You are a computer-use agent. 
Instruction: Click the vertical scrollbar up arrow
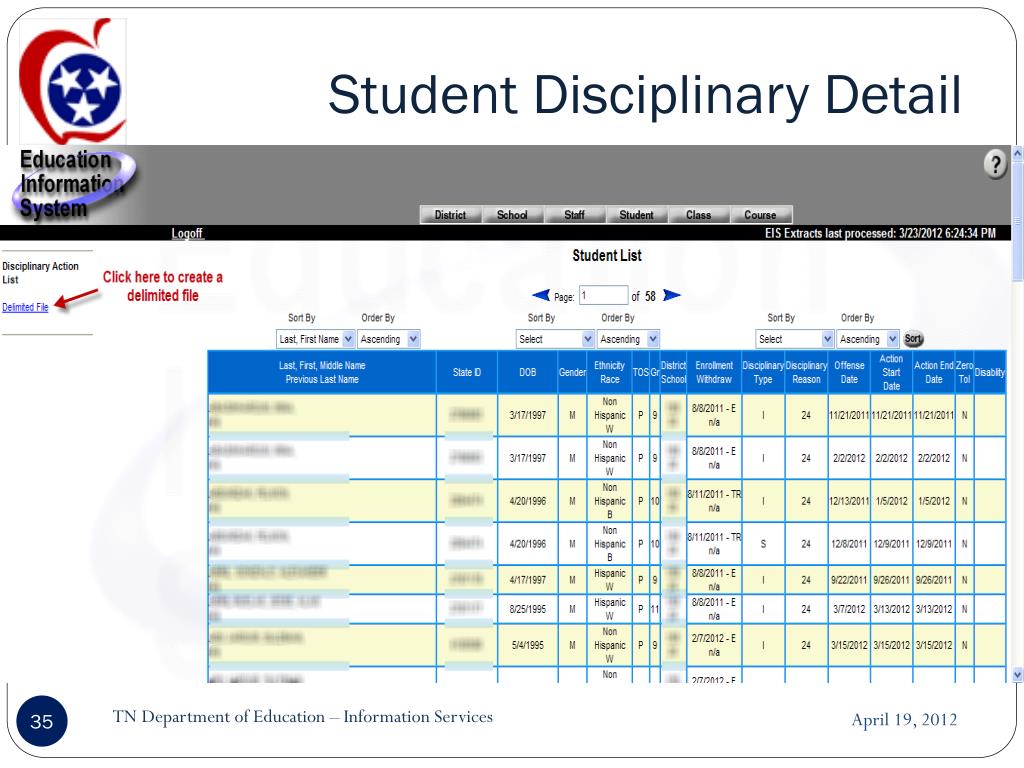pyautogui.click(x=1017, y=154)
